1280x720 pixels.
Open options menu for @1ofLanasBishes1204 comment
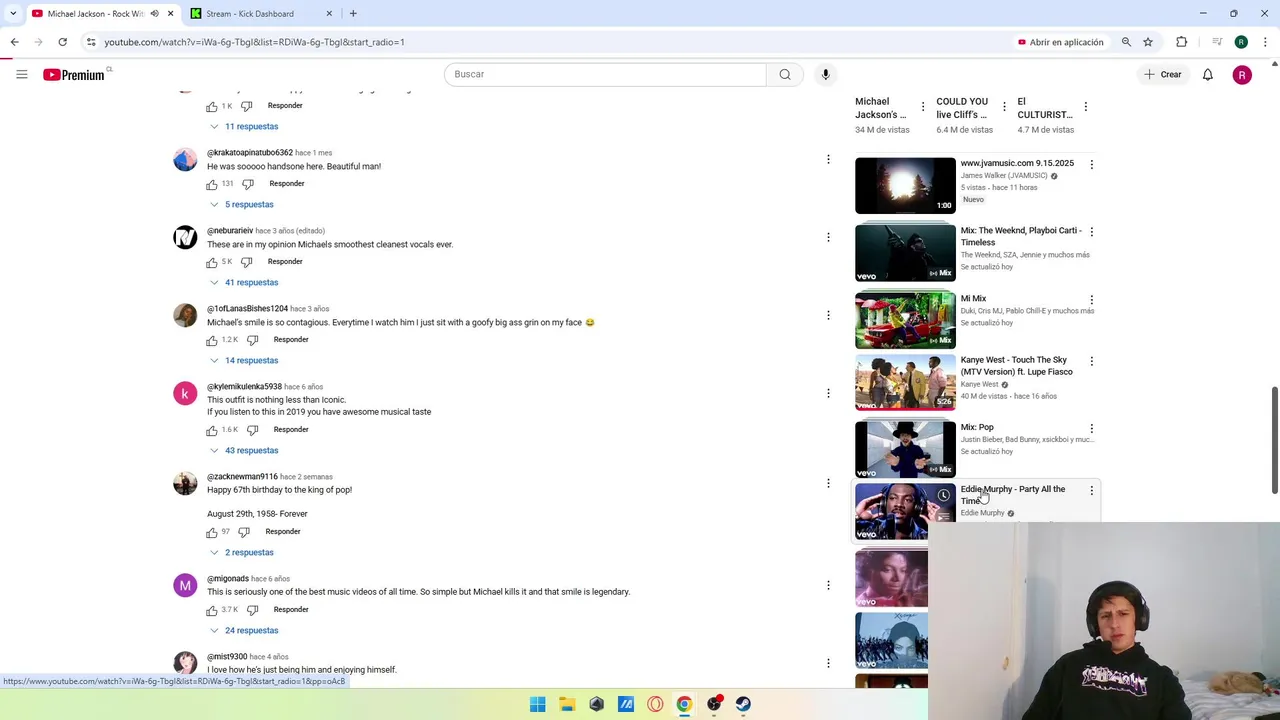(x=828, y=315)
